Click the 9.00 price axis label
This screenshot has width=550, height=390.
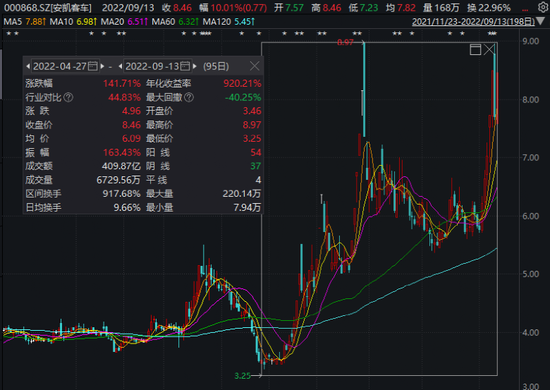click(531, 41)
